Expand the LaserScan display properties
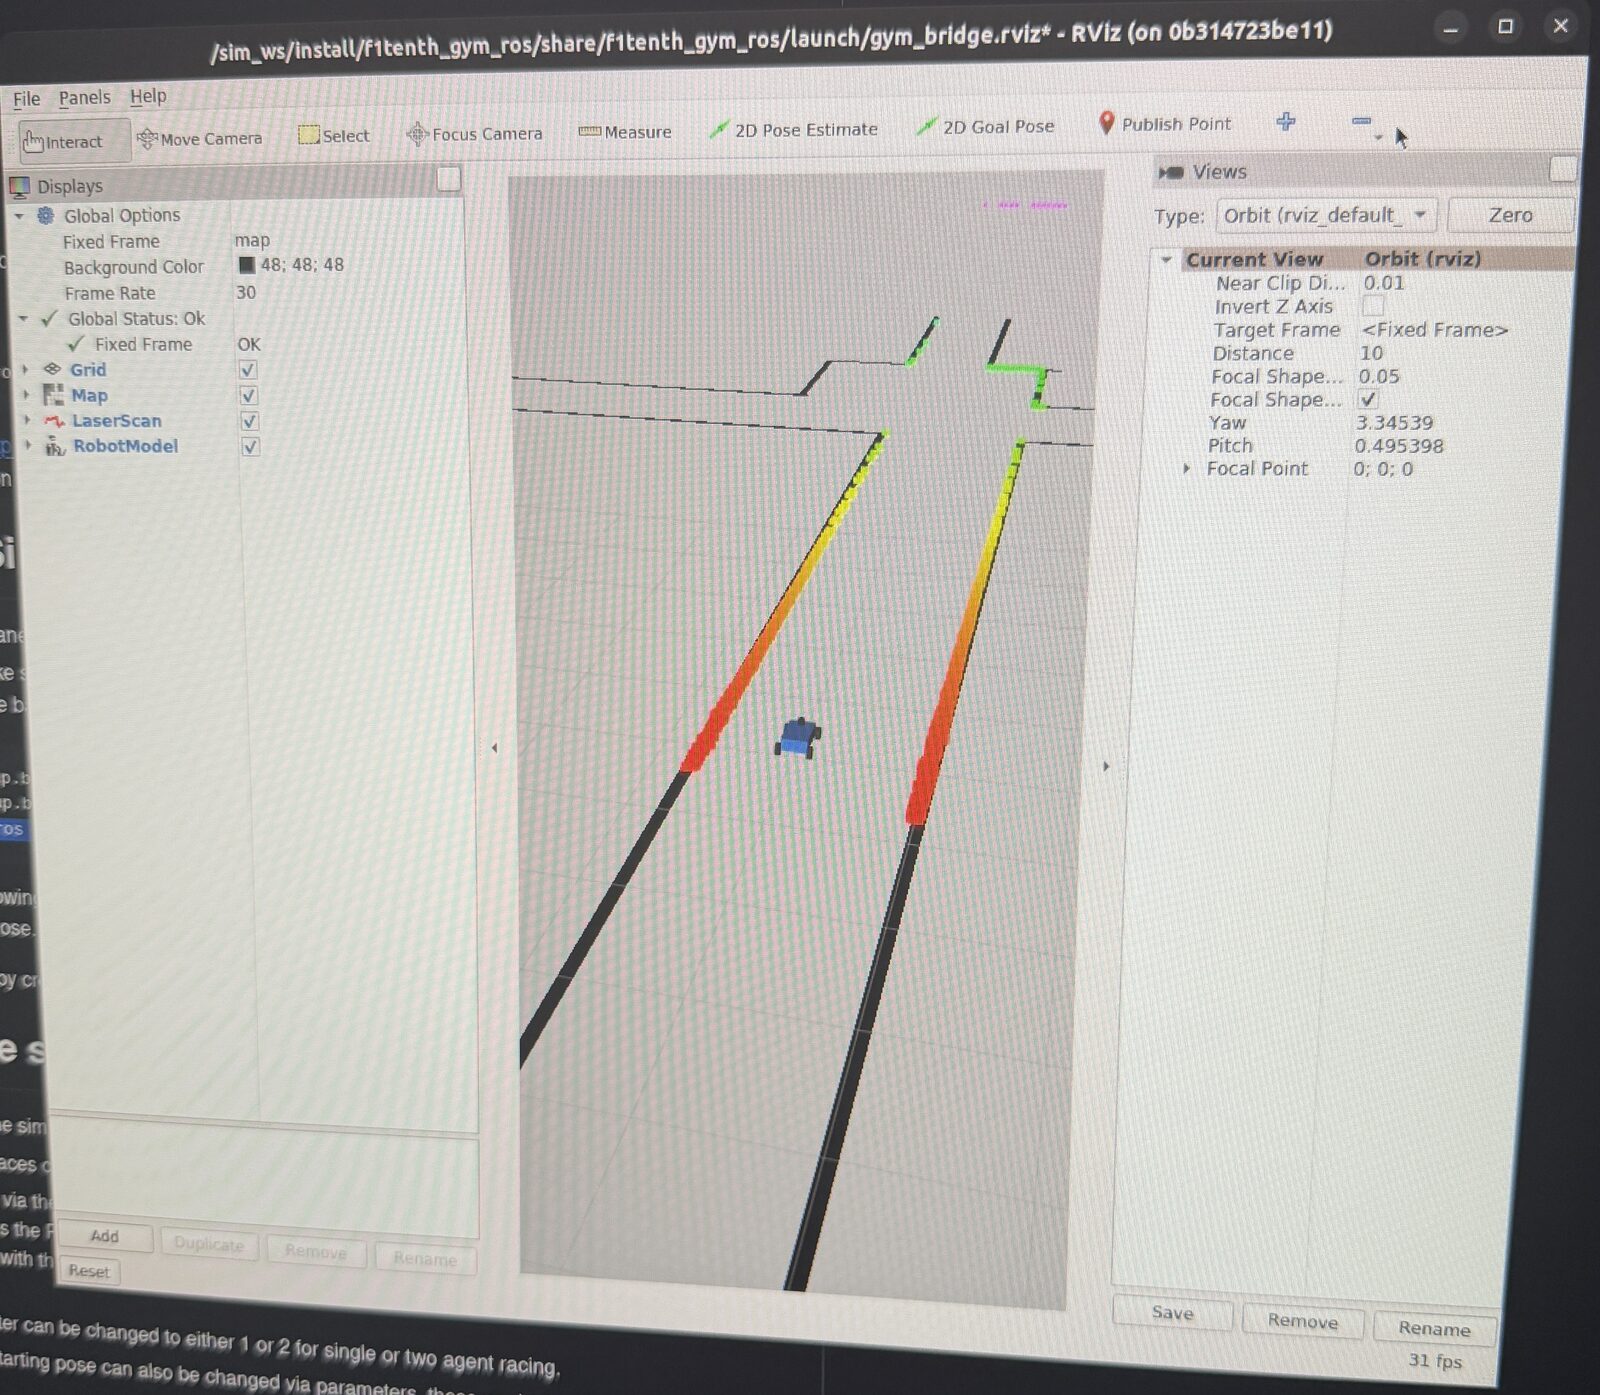The width and height of the screenshot is (1600, 1395). point(27,420)
